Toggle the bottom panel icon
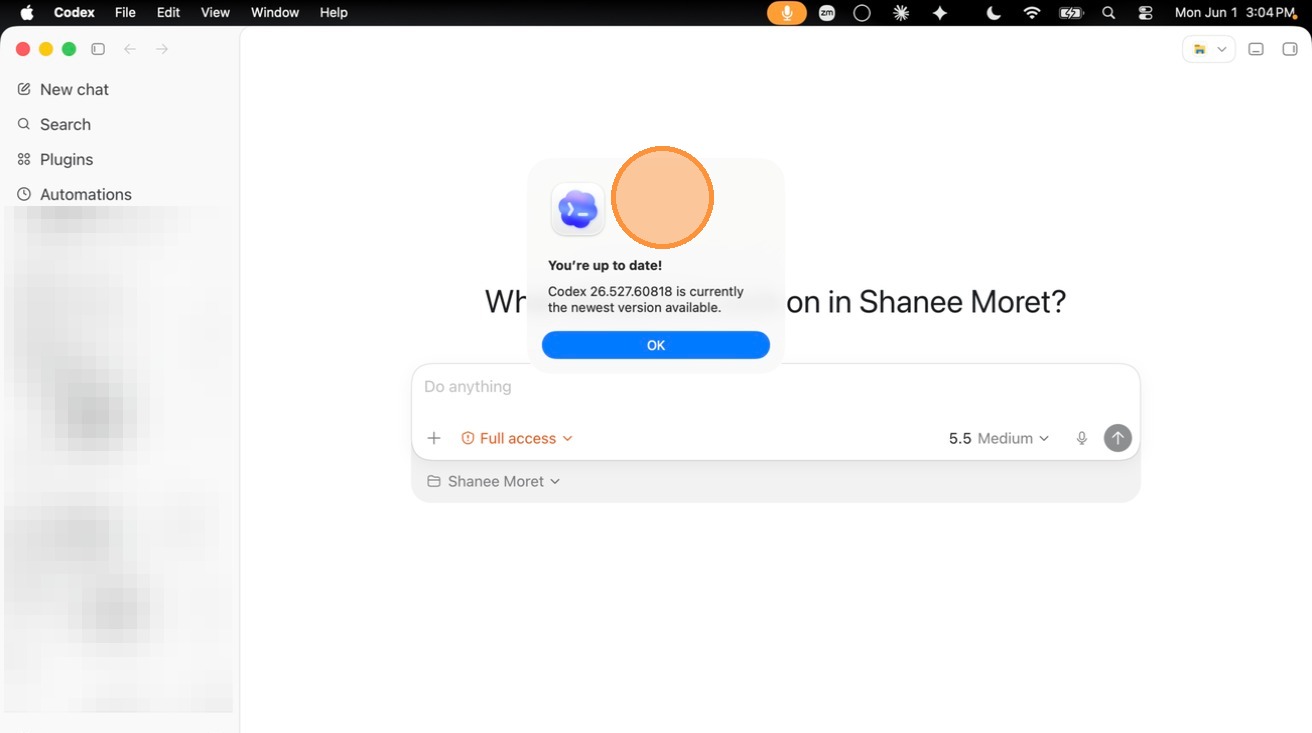1312x733 pixels. pyautogui.click(x=1256, y=49)
